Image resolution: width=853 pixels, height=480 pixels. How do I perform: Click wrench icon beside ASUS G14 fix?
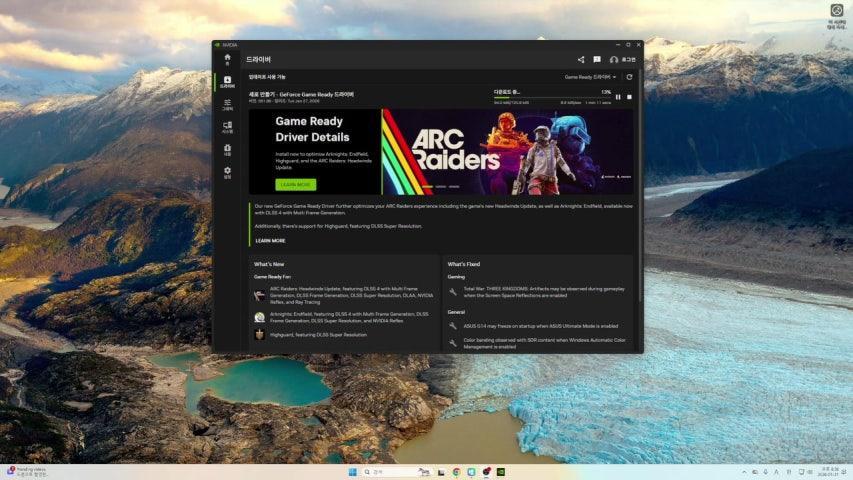click(x=453, y=326)
